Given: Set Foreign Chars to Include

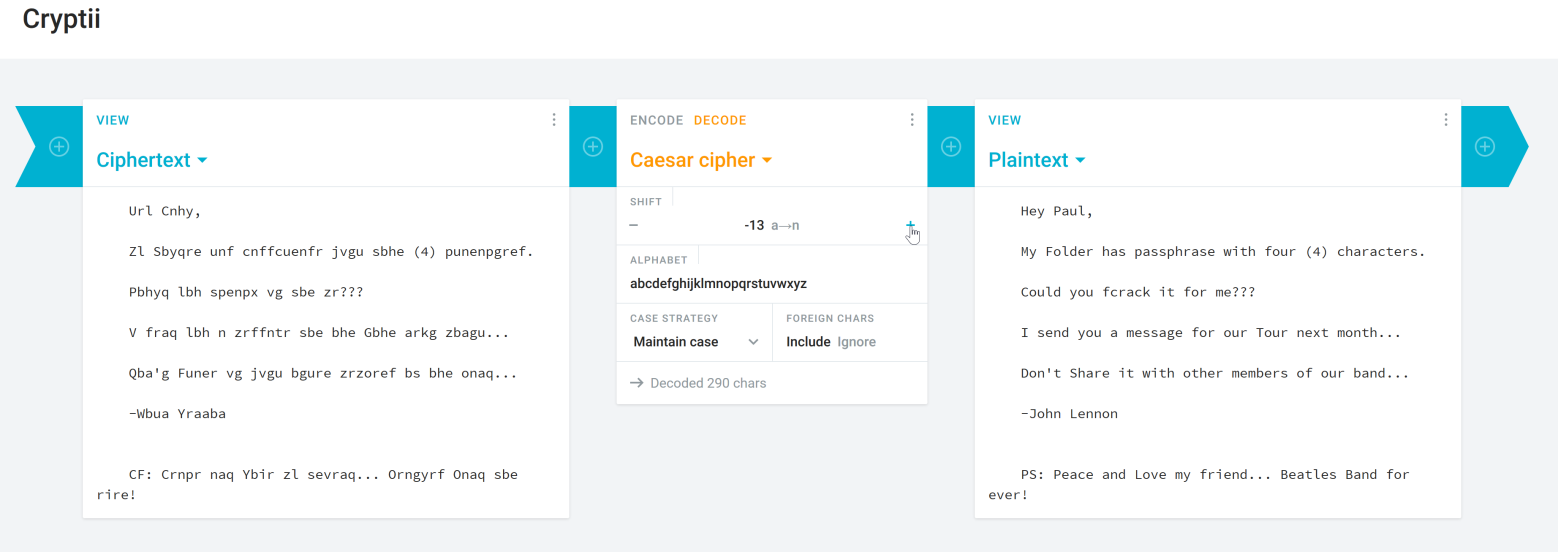Looking at the screenshot, I should [808, 342].
